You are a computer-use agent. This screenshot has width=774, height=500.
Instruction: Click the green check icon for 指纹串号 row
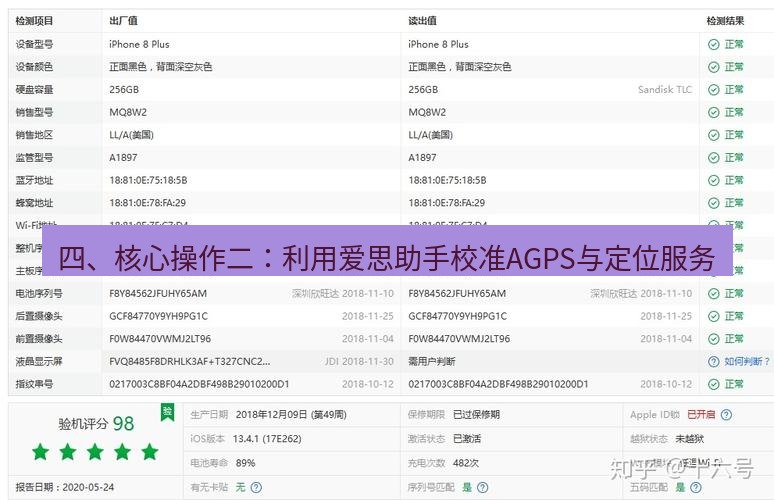click(713, 385)
